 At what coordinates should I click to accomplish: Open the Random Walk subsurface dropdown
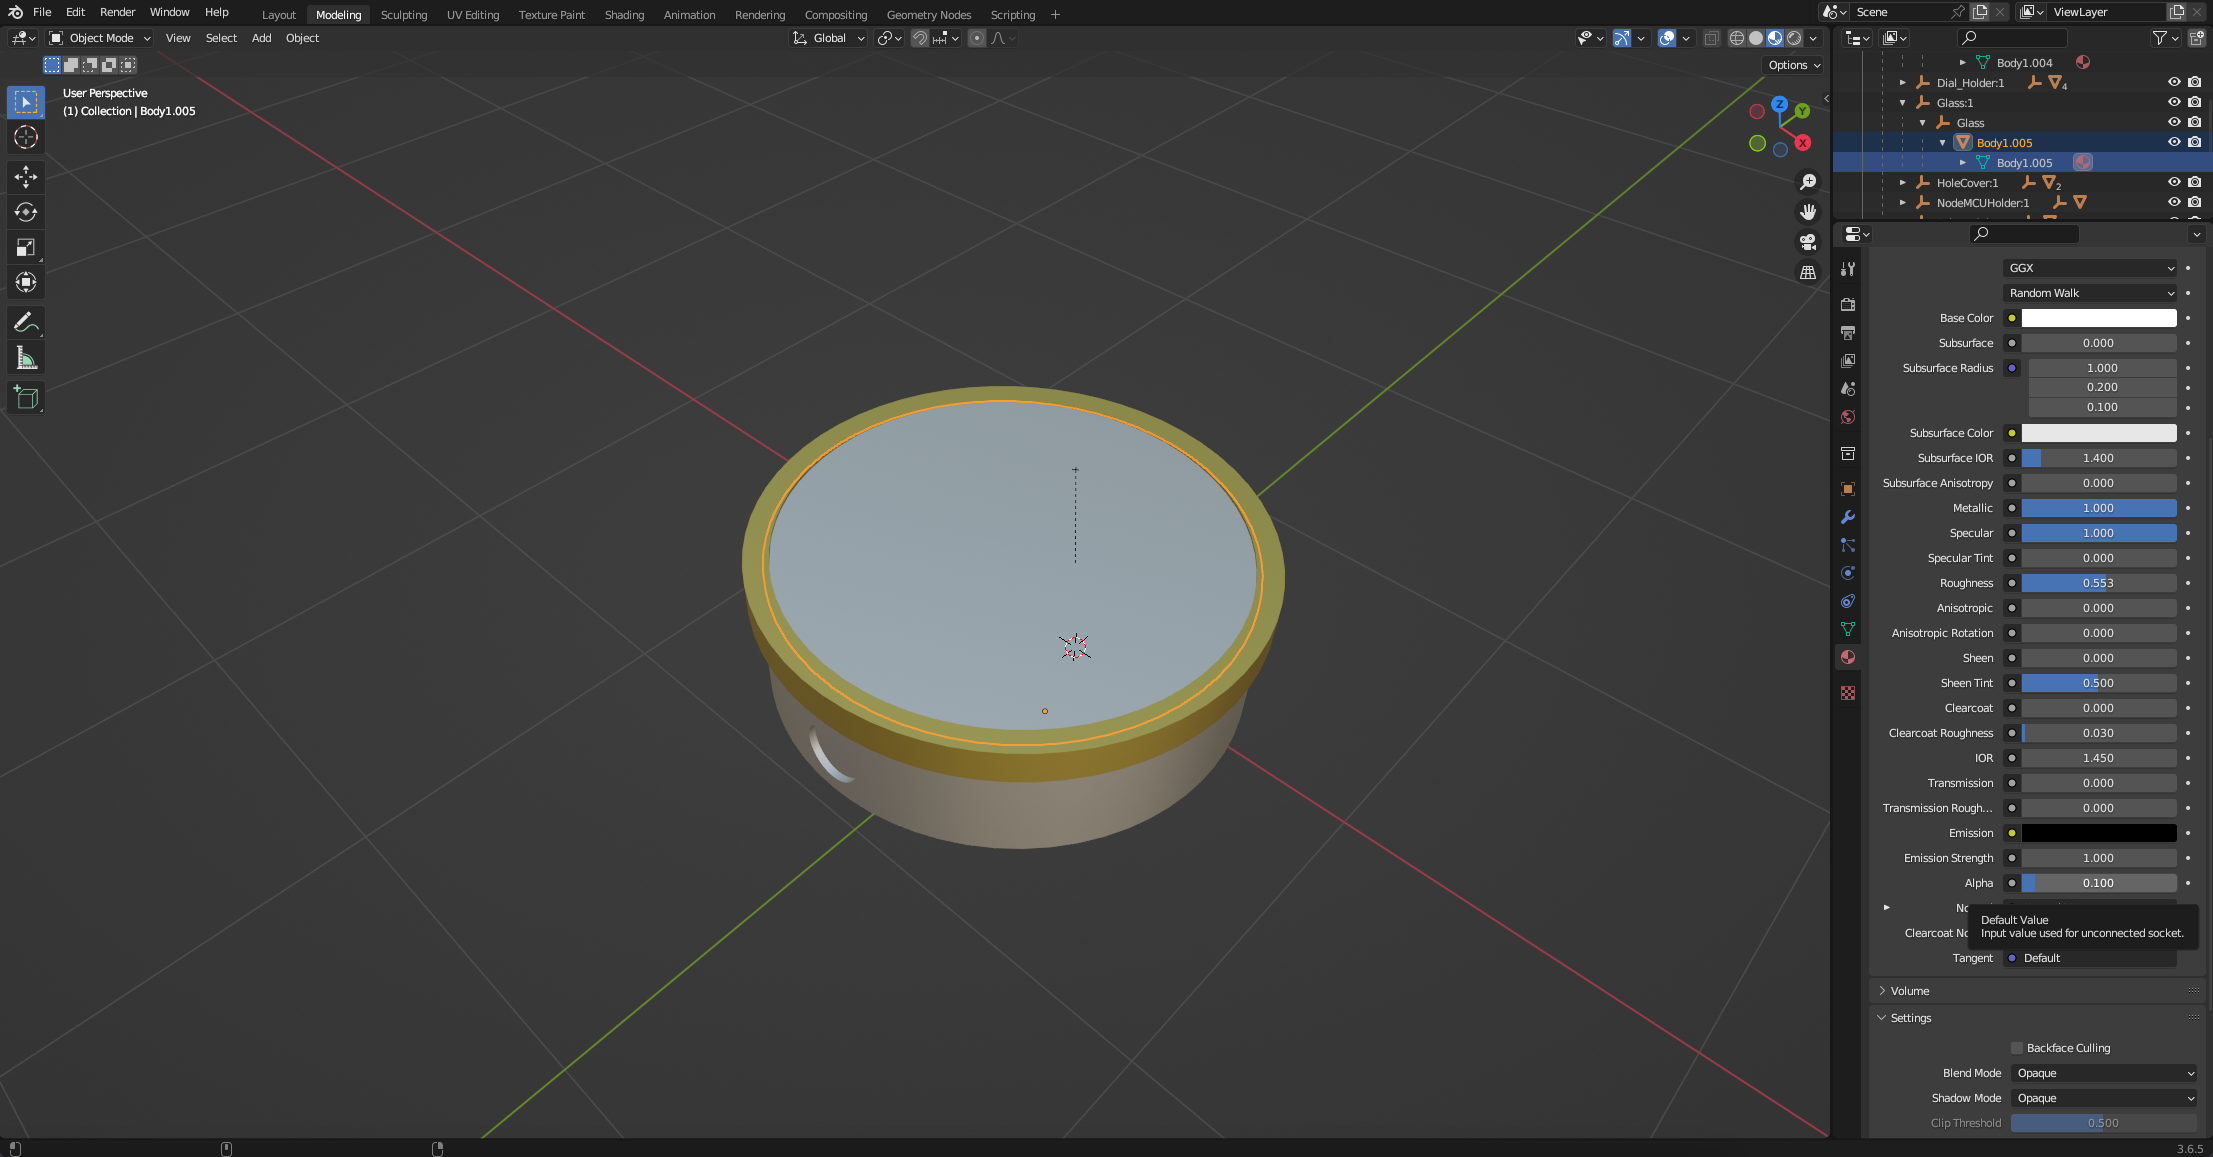(x=2090, y=293)
